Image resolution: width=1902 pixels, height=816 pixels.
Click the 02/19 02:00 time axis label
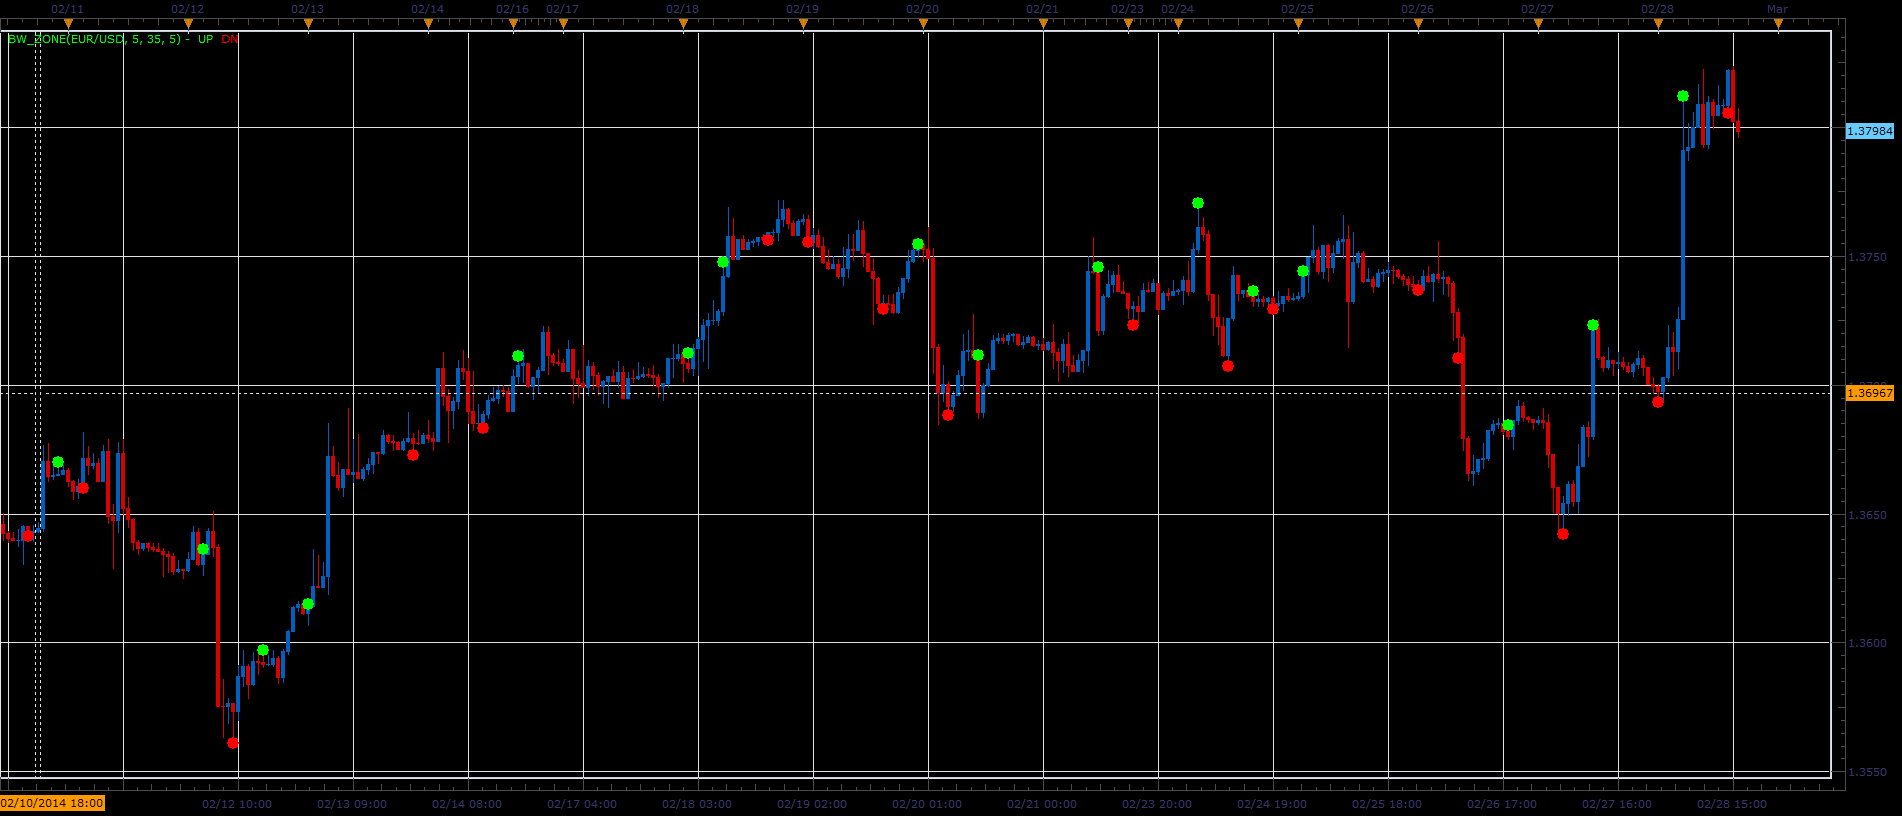[x=812, y=804]
